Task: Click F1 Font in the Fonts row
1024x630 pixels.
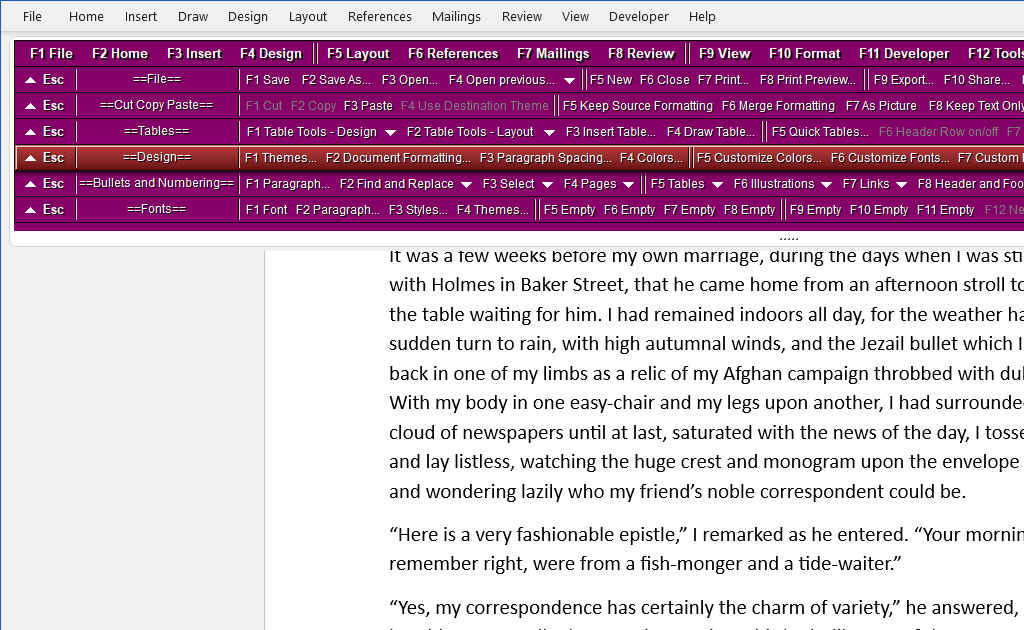Action: click(266, 210)
